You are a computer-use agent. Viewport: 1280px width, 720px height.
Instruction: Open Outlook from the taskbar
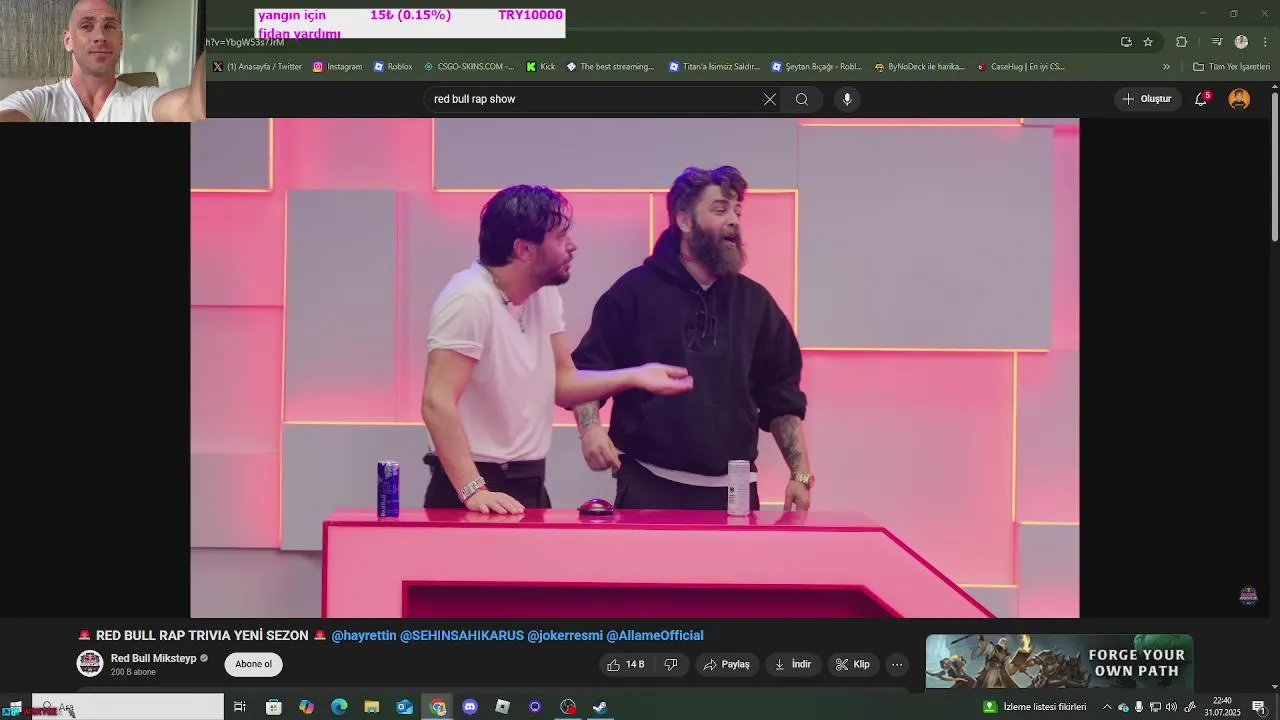click(x=404, y=707)
